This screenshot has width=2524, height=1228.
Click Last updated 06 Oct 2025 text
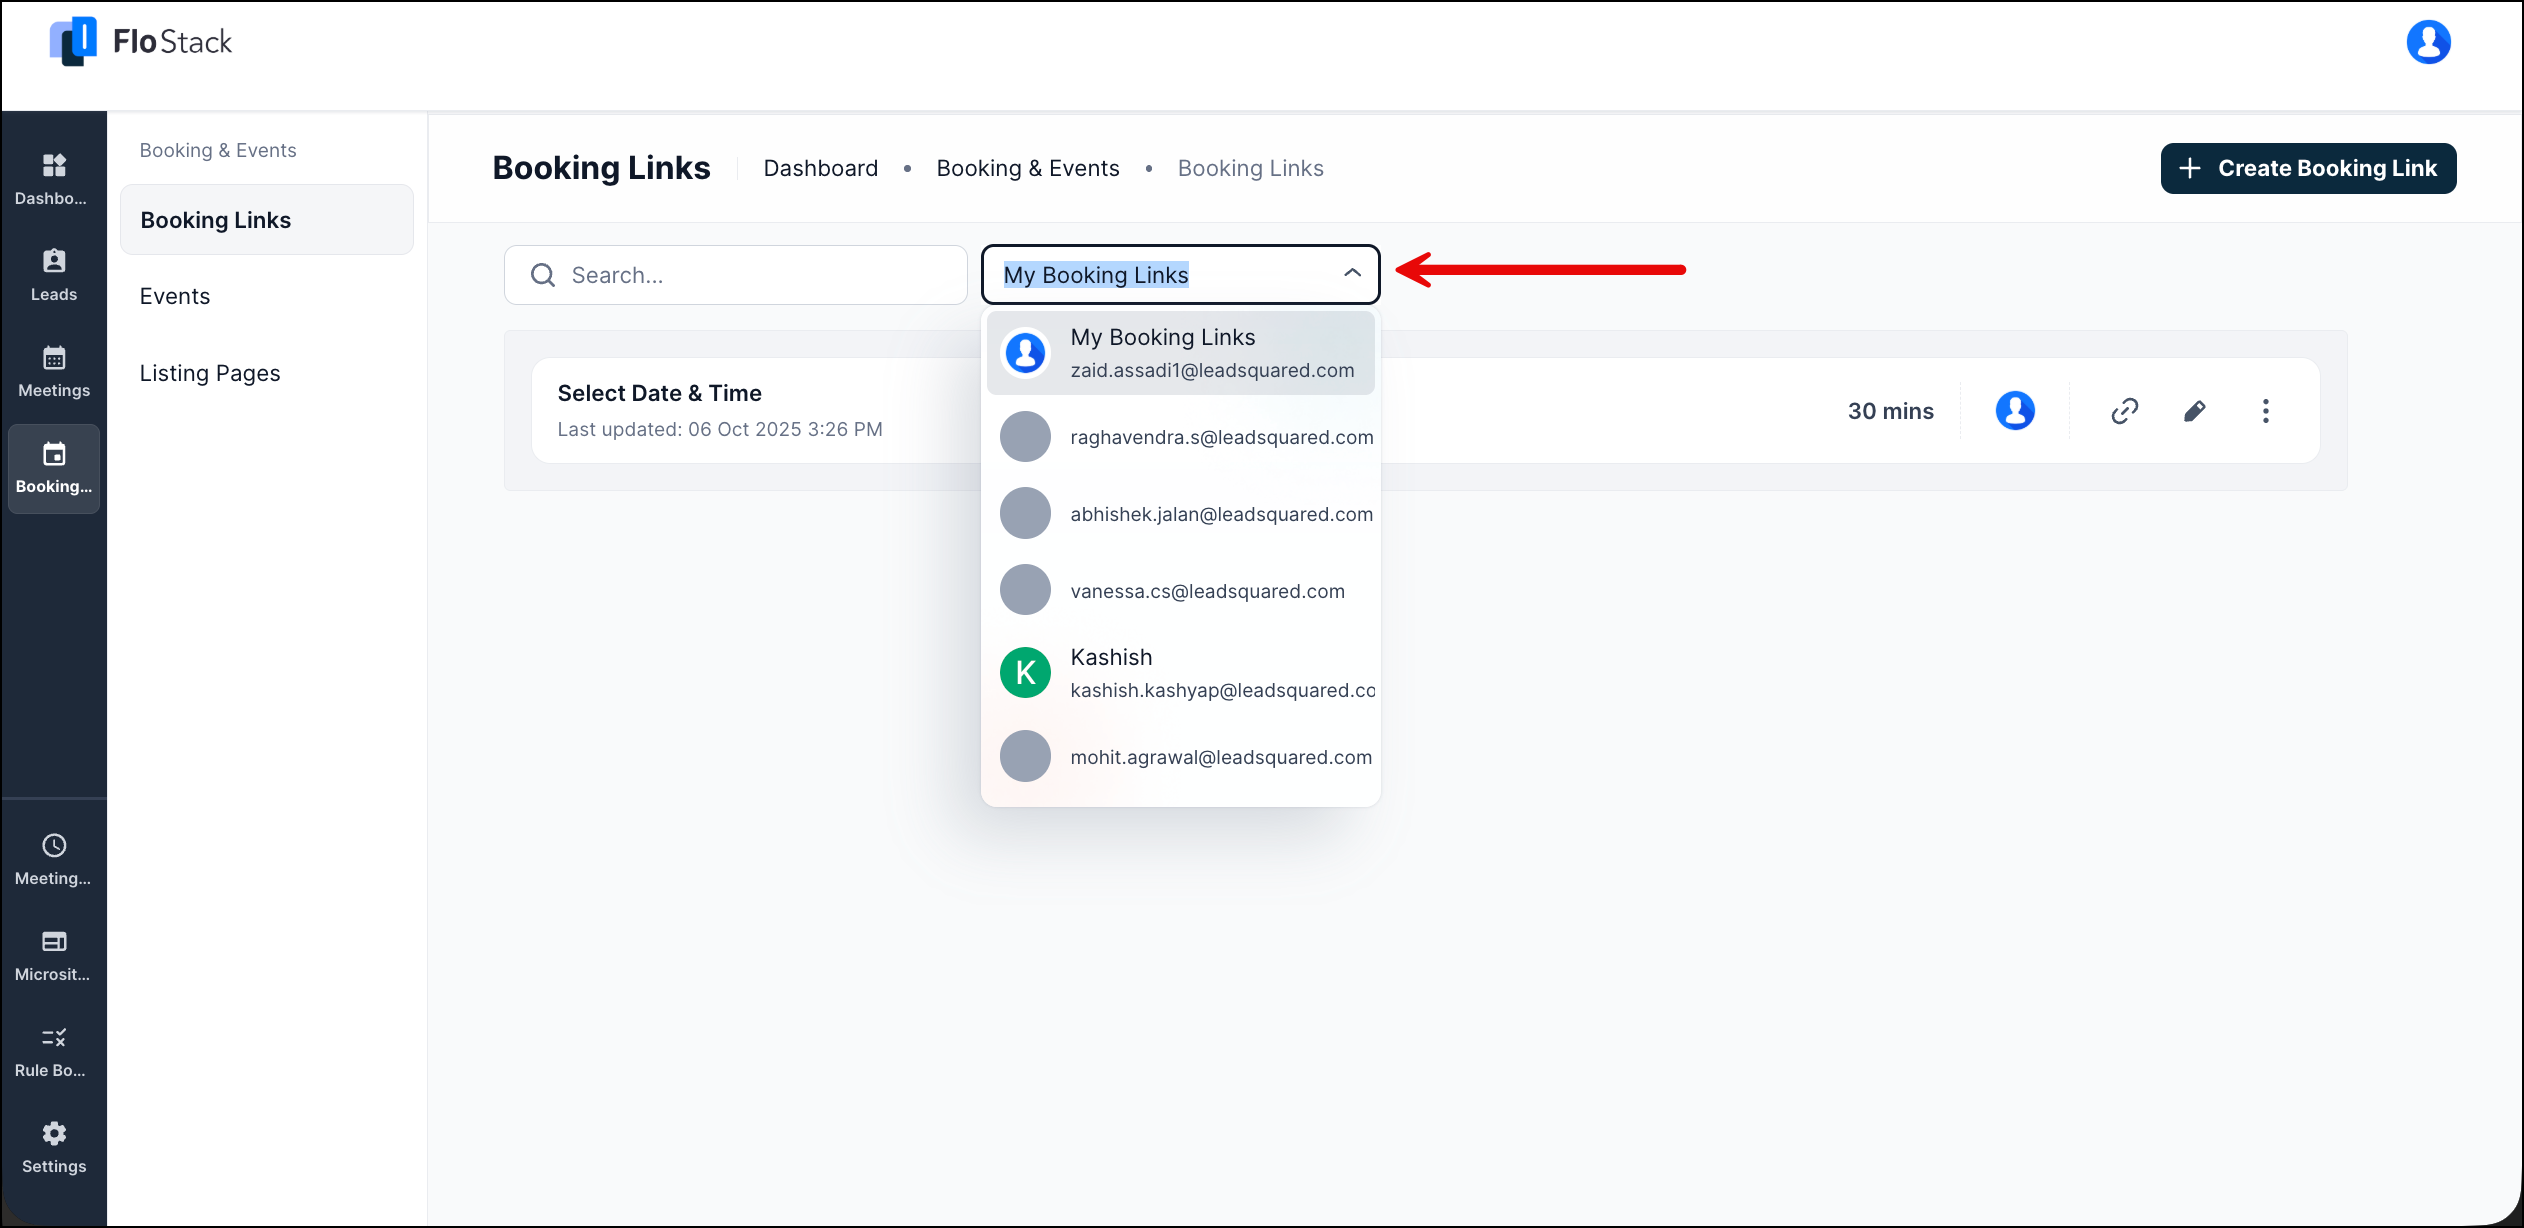tap(720, 429)
